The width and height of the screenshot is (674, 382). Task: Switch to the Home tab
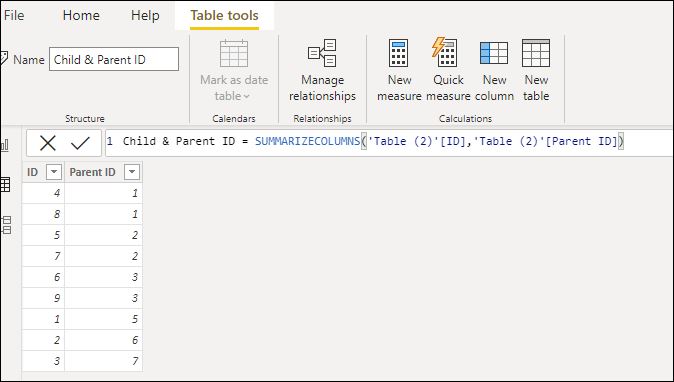(81, 15)
